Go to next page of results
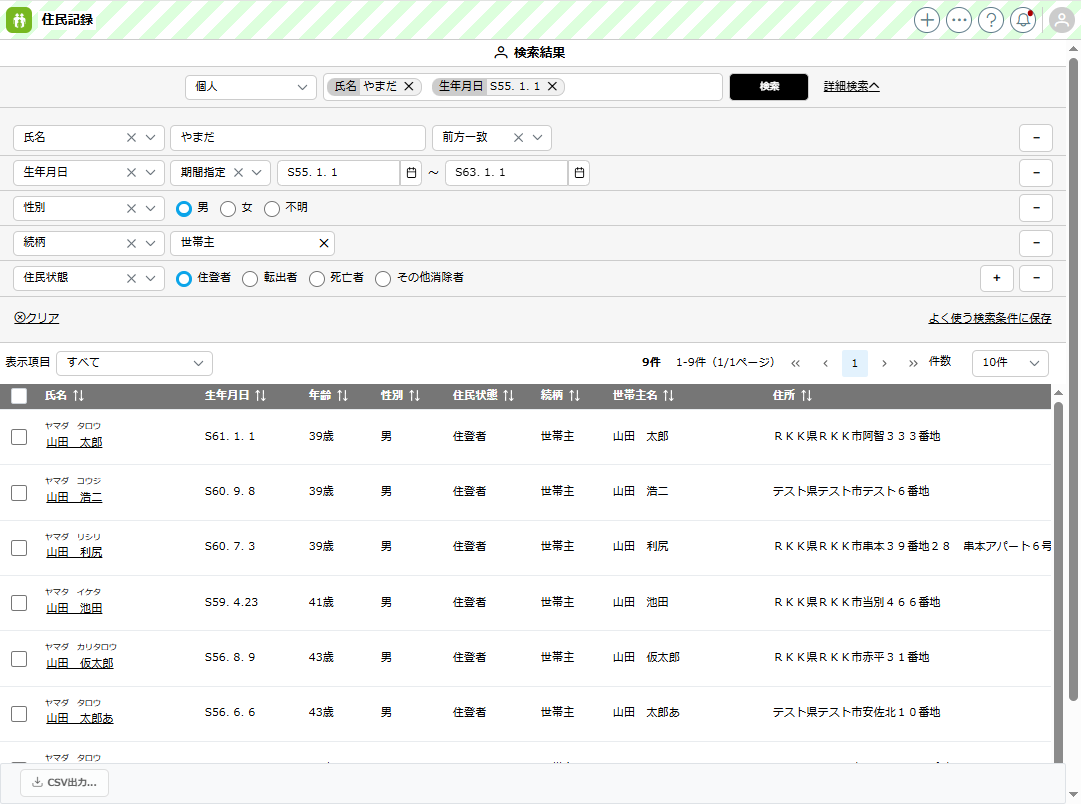1081x810 pixels. click(x=885, y=363)
